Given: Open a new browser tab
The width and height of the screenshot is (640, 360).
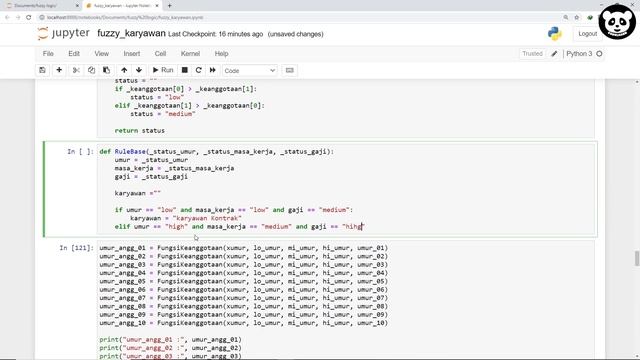Looking at the screenshot, I should [x=169, y=6].
